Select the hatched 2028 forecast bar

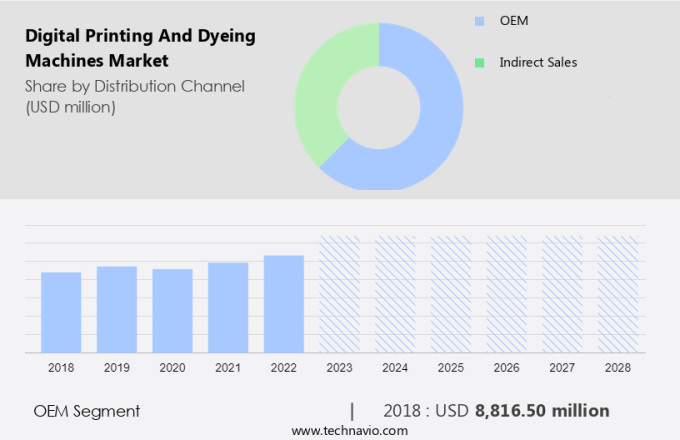point(617,294)
